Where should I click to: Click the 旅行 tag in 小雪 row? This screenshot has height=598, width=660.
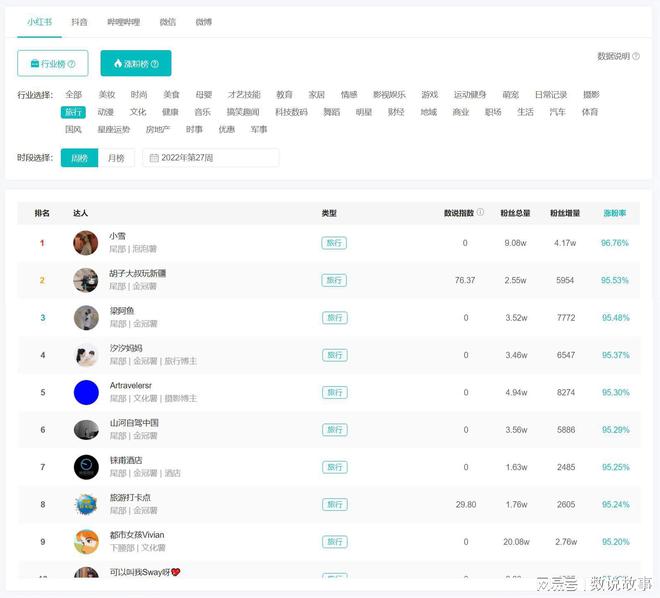pyautogui.click(x=334, y=243)
